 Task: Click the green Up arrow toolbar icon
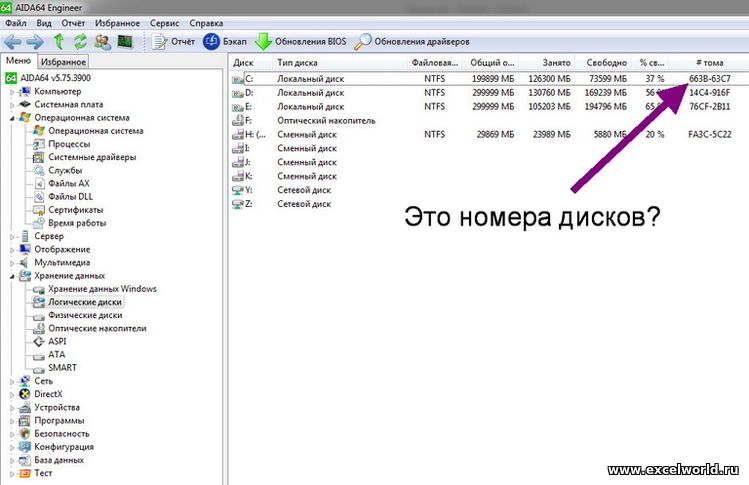59,42
